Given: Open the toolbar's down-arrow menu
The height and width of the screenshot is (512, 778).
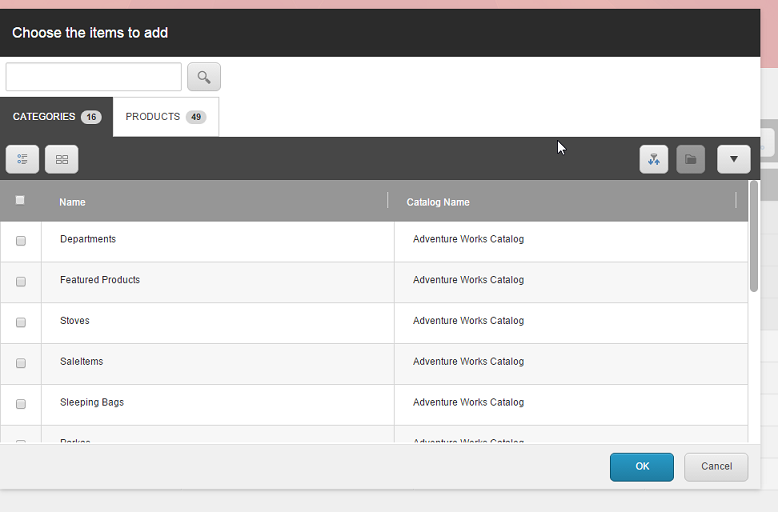Looking at the screenshot, I should tap(733, 159).
